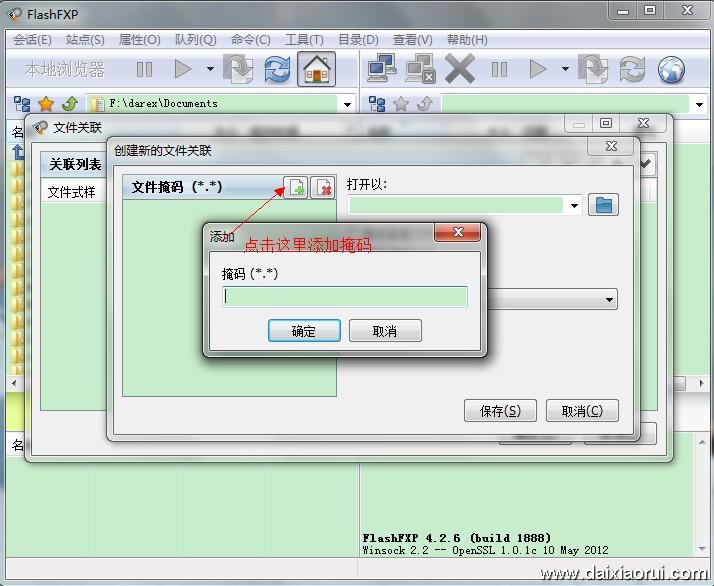714x586 pixels.
Task: Click the remote pane refresh icon
Action: (x=632, y=70)
